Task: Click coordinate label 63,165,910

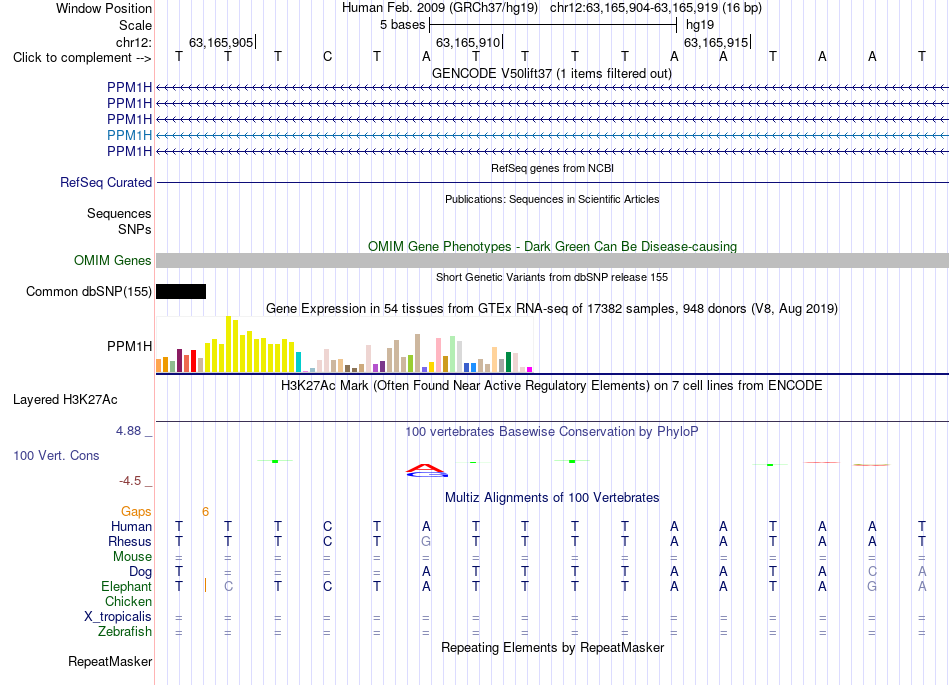Action: tap(468, 42)
